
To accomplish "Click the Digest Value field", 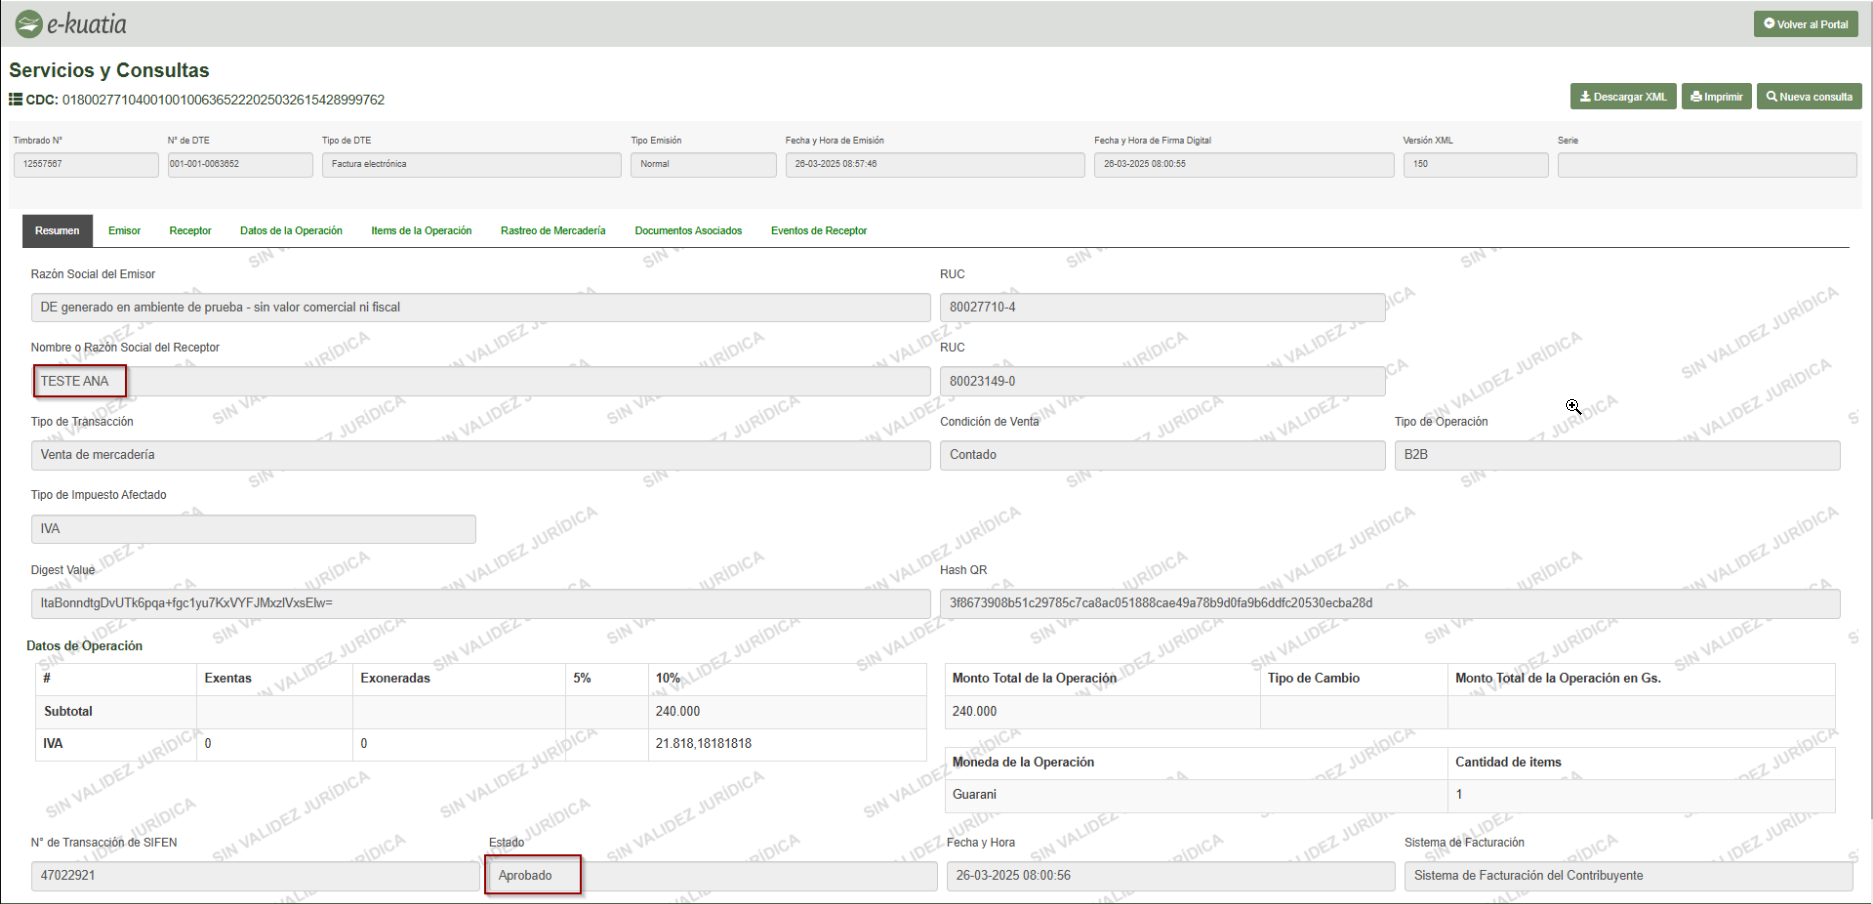I will pyautogui.click(x=480, y=603).
